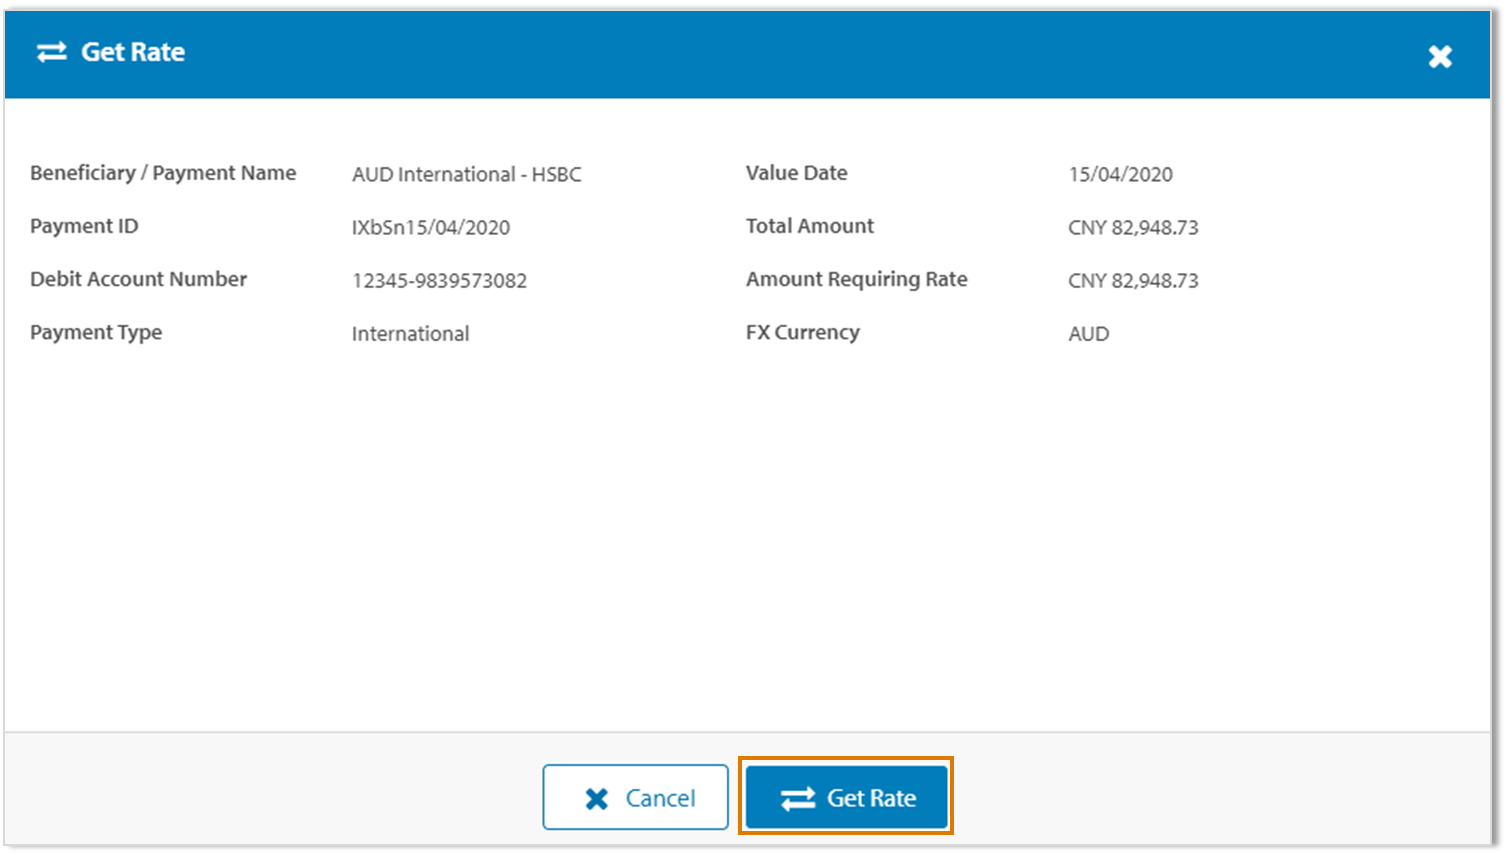The image size is (1507, 855).
Task: Select the Payment ID value IXbSn15/04/2020
Action: [x=431, y=227]
